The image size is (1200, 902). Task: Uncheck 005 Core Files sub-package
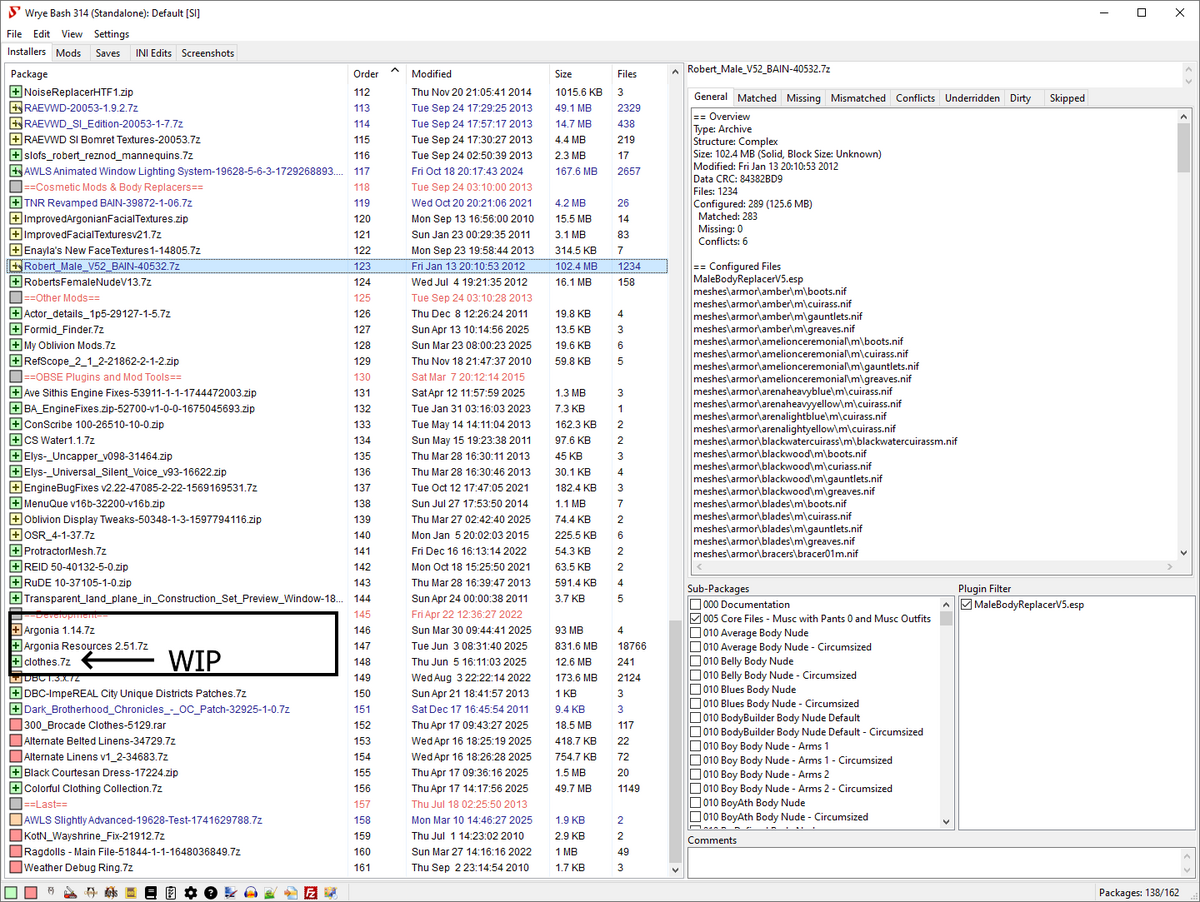point(695,619)
